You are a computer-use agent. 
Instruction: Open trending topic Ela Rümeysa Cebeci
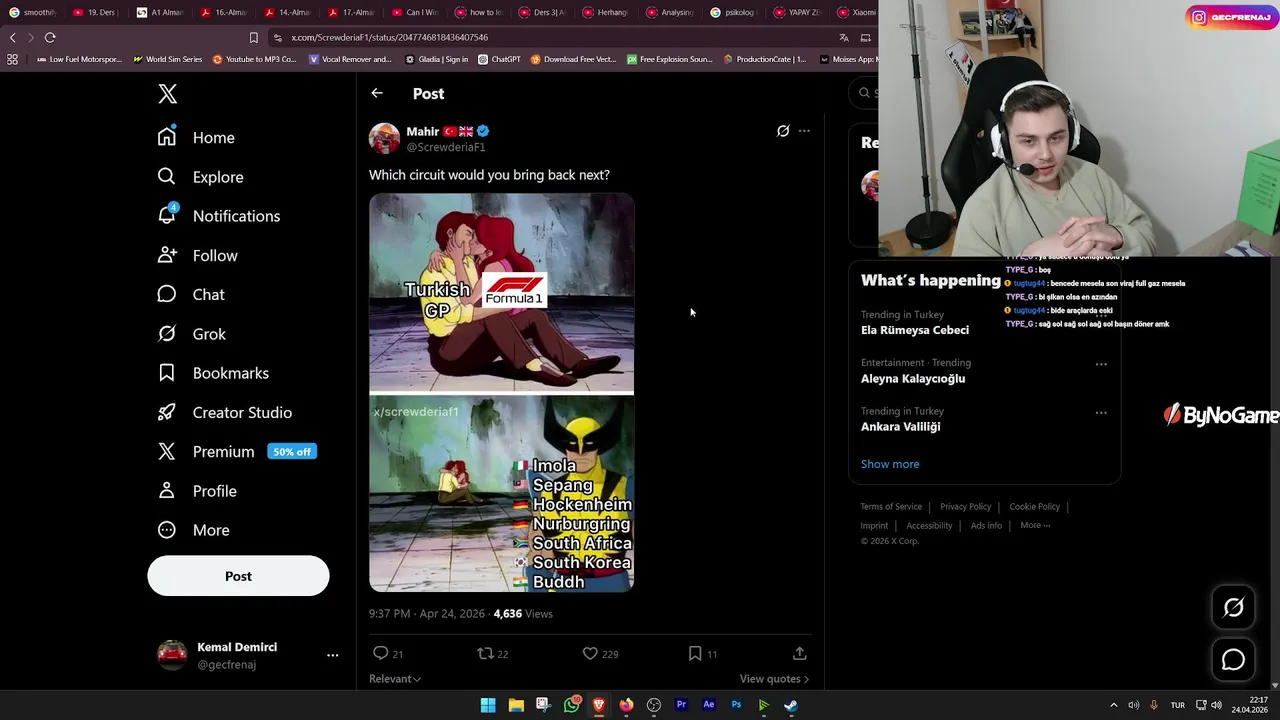pos(914,330)
